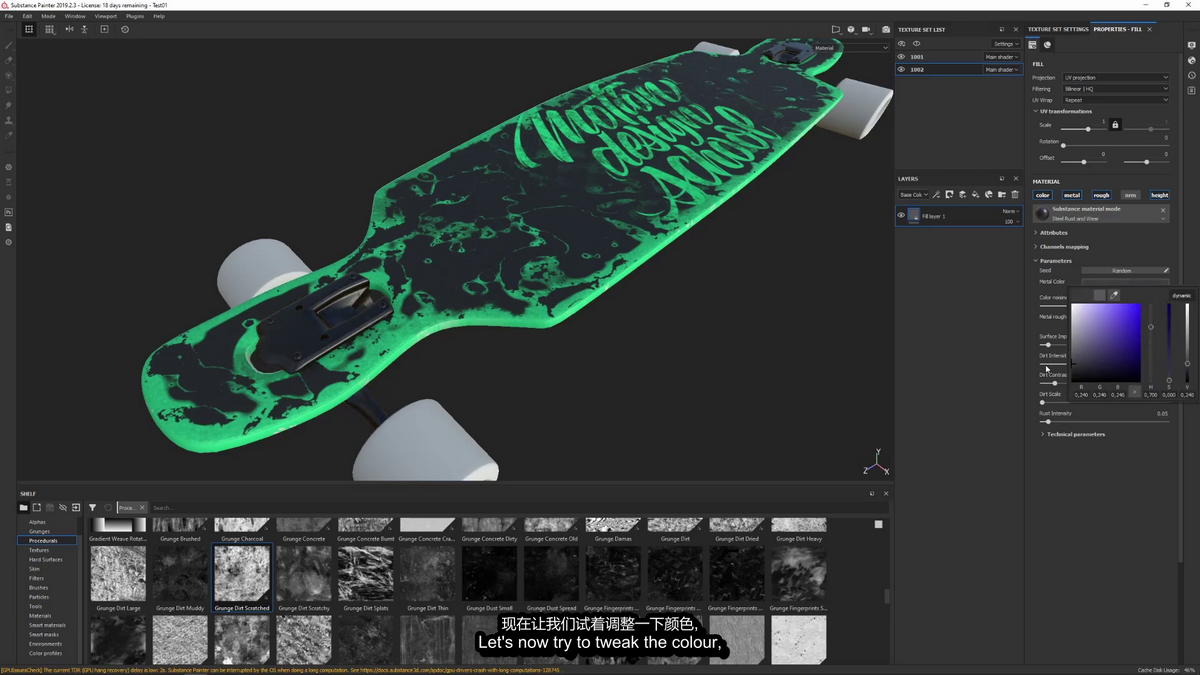Hide texture set 1001
1200x675 pixels.
click(x=901, y=57)
